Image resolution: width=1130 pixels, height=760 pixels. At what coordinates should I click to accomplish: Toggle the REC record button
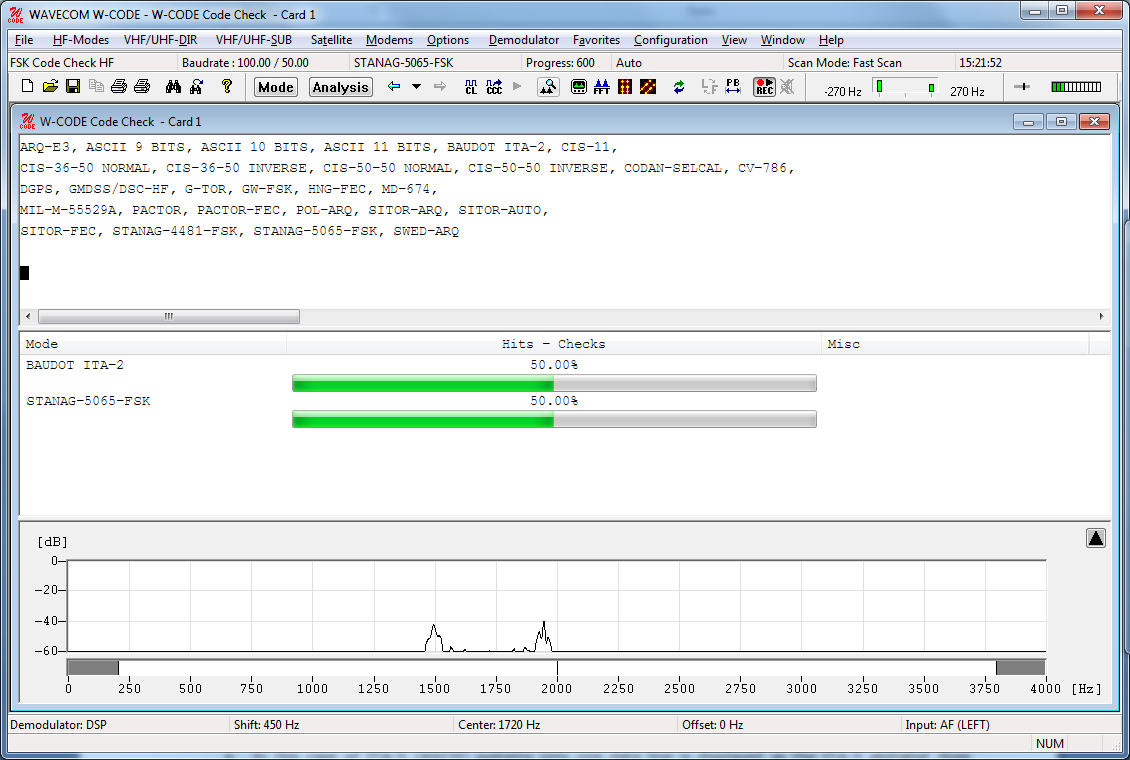pyautogui.click(x=764, y=86)
